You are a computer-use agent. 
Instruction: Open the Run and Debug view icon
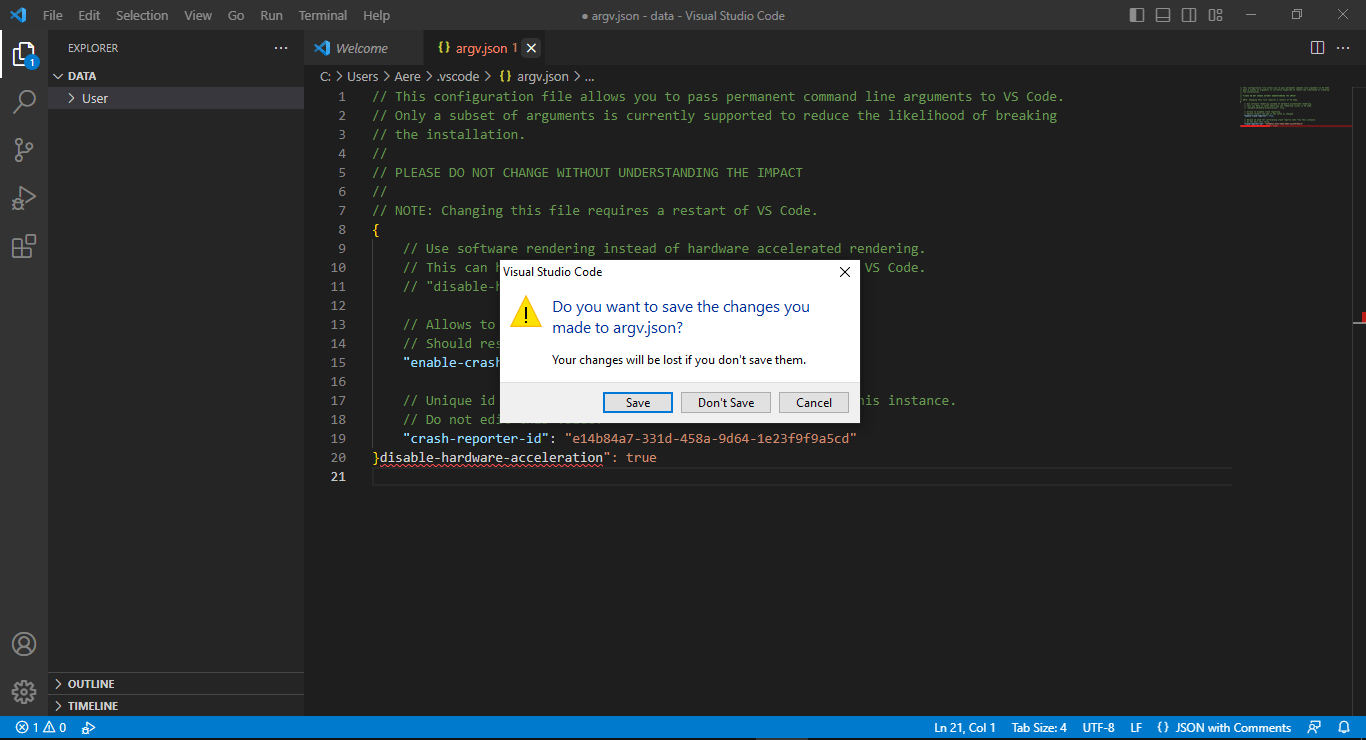tap(24, 198)
